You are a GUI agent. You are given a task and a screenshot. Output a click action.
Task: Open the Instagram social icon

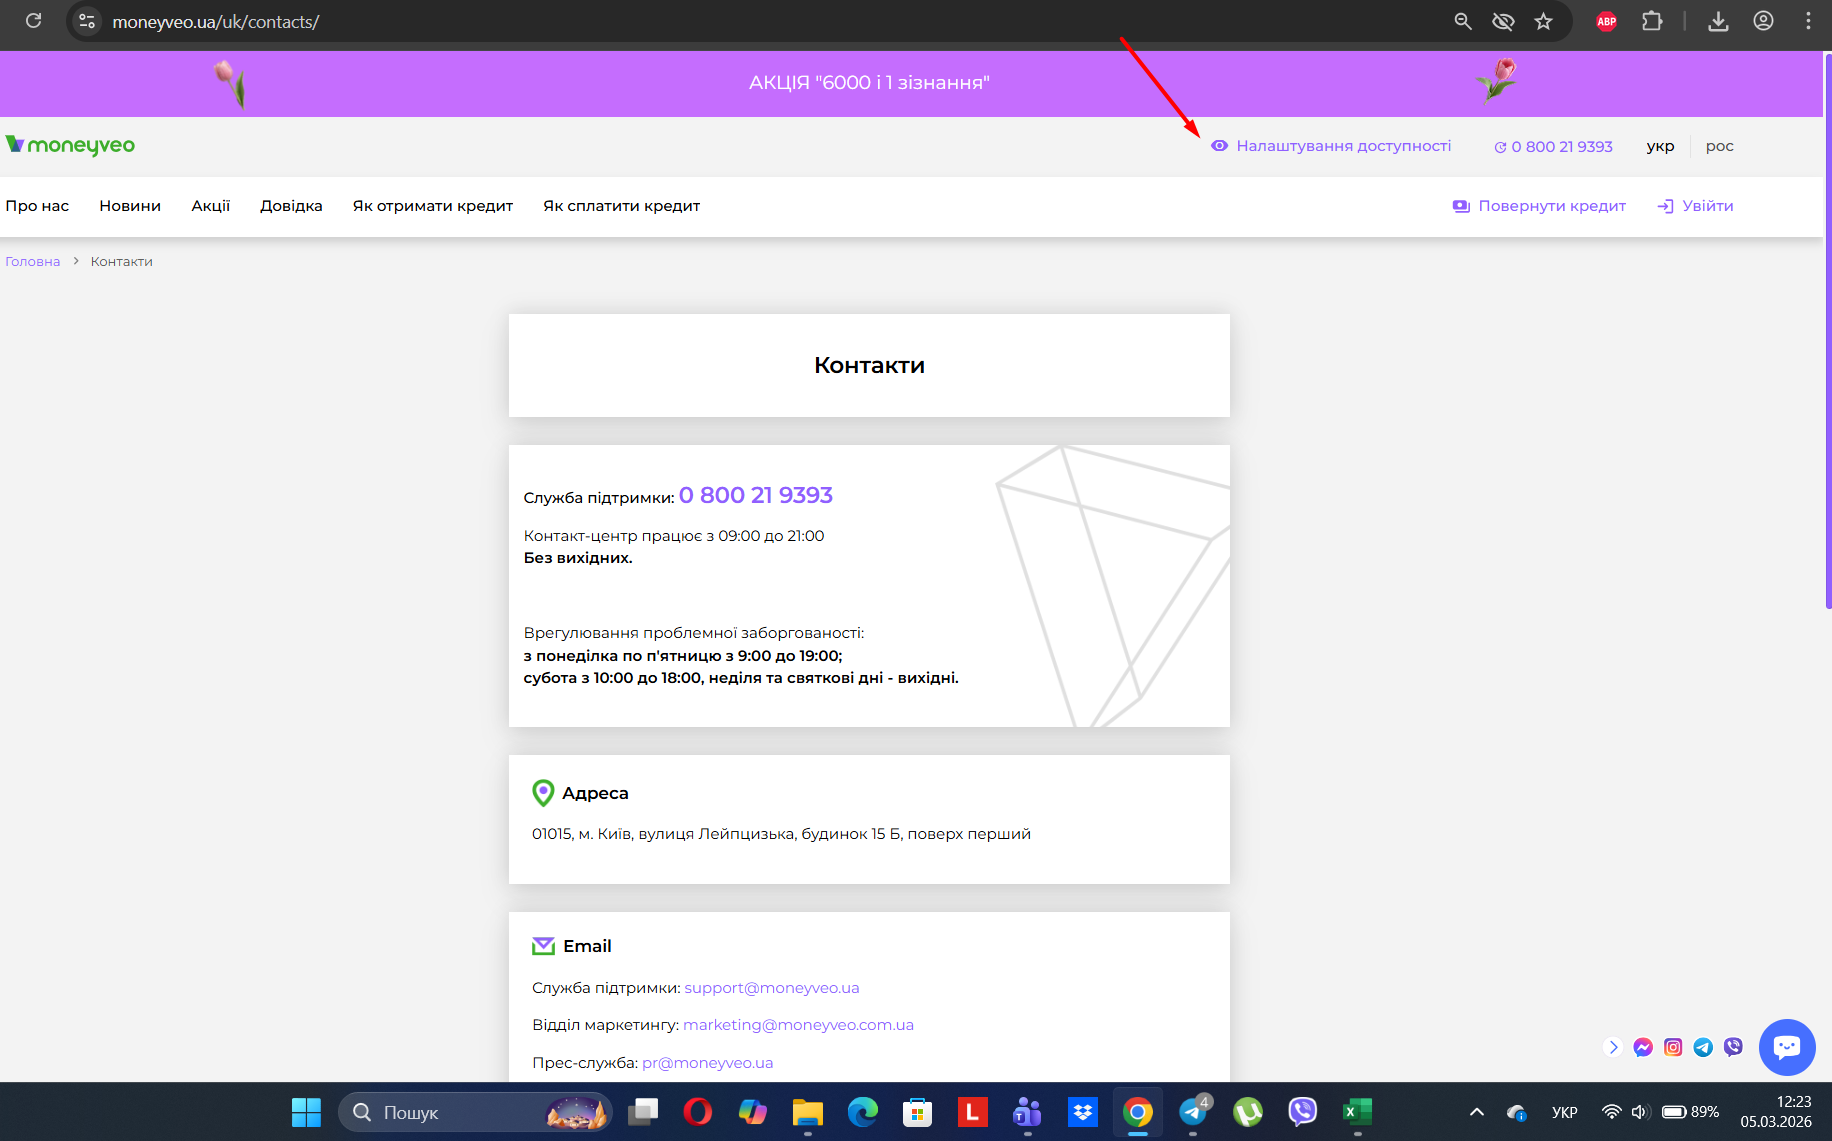pos(1673,1047)
